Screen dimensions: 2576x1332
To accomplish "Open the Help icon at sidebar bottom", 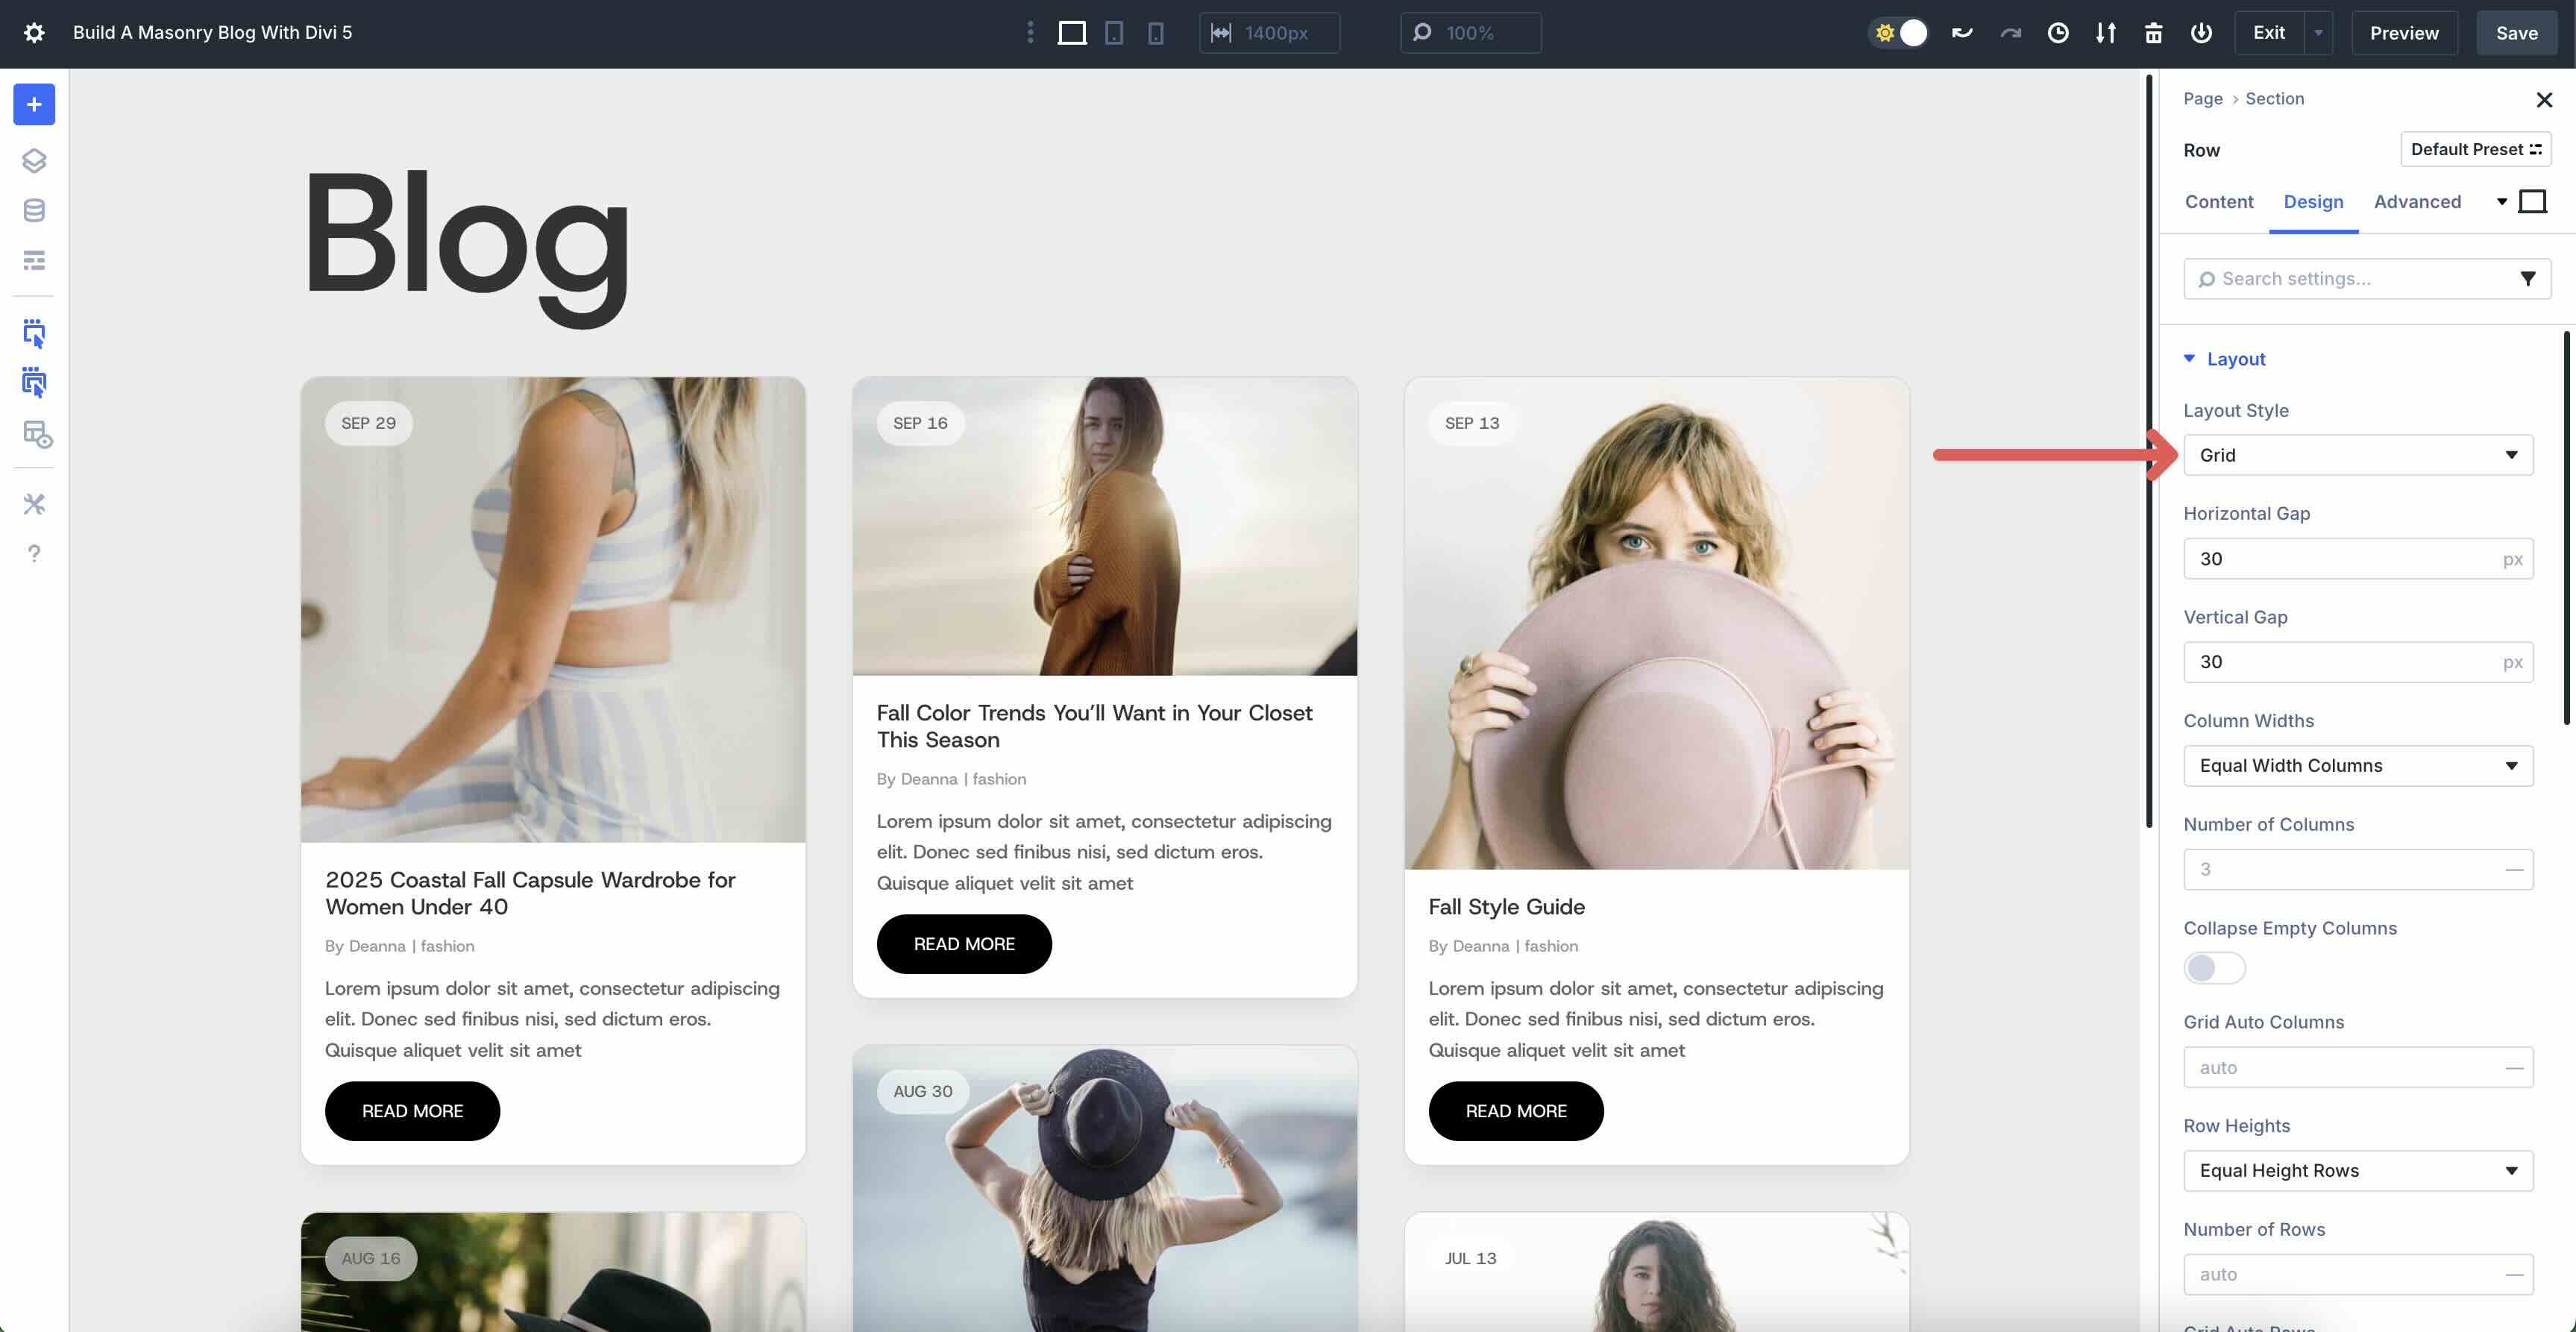I will click(x=34, y=553).
